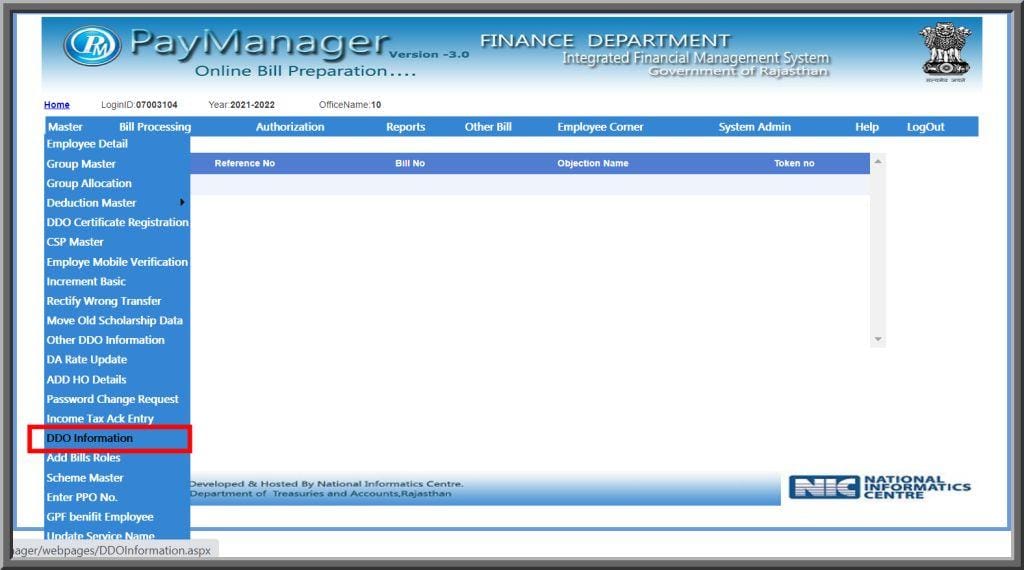
Task: Click the Government of India emblem icon
Action: click(x=945, y=51)
